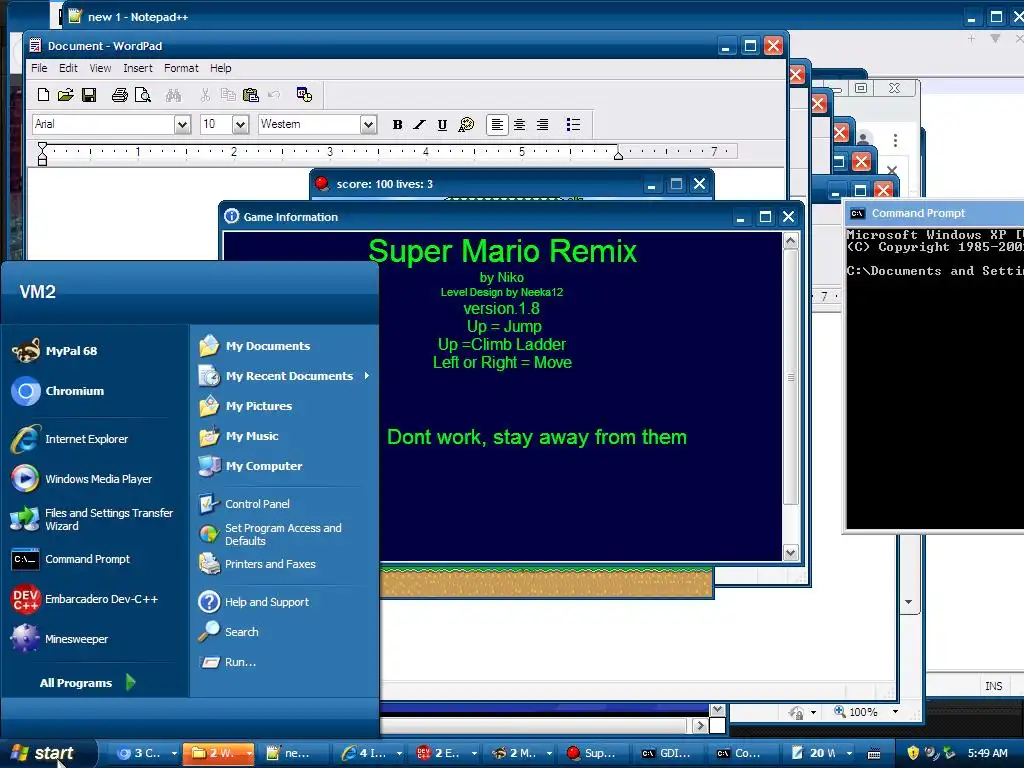Toggle Underline formatting in WordPad
Viewport: 1024px width, 768px height.
[442, 125]
